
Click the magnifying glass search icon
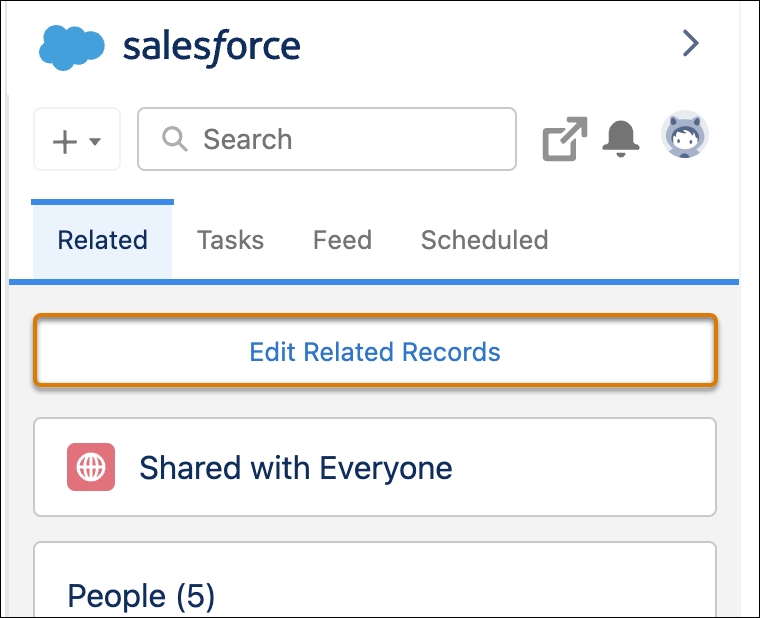click(x=174, y=139)
